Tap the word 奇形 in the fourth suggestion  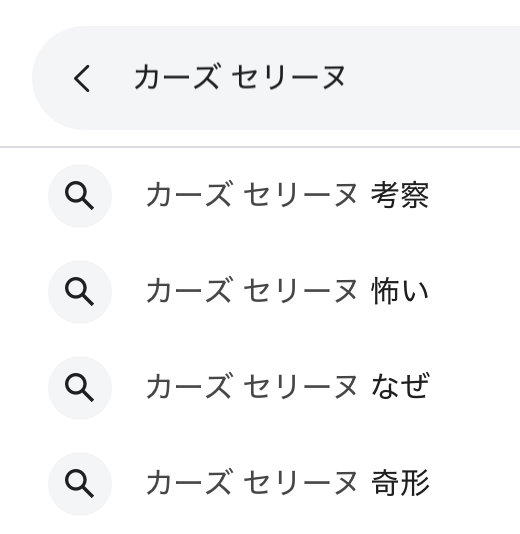(x=400, y=483)
